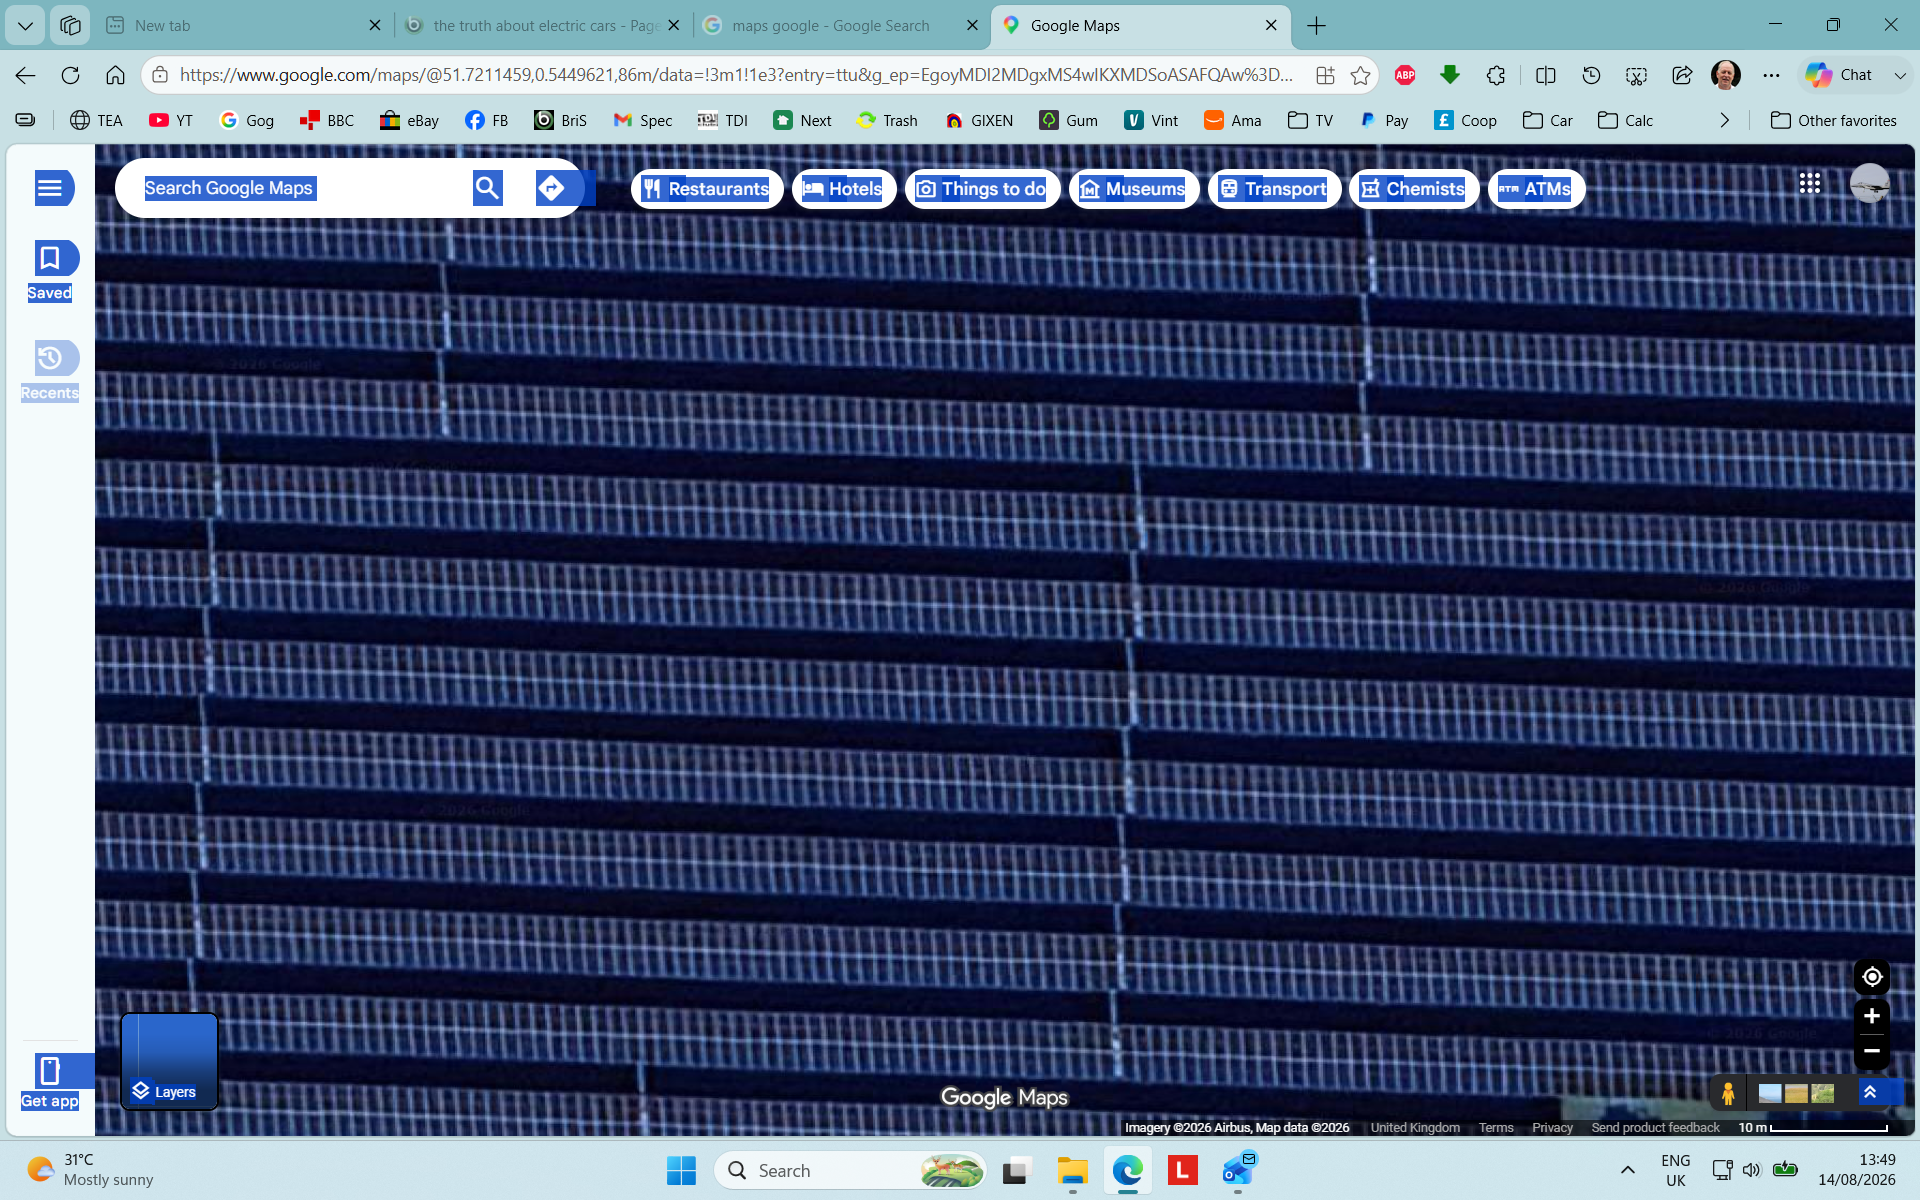Click the search magnifier in Maps

point(487,188)
